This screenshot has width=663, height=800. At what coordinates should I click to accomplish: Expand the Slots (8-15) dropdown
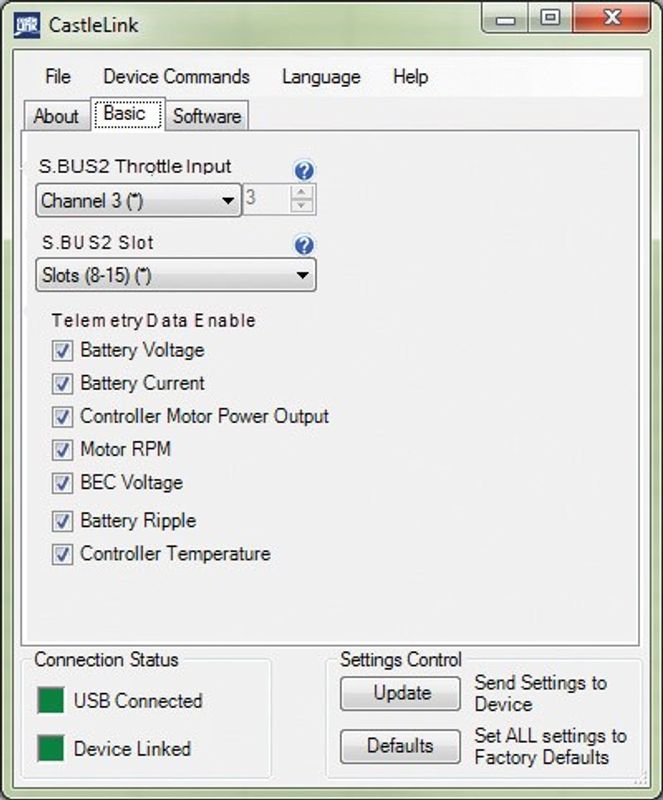tap(176, 275)
